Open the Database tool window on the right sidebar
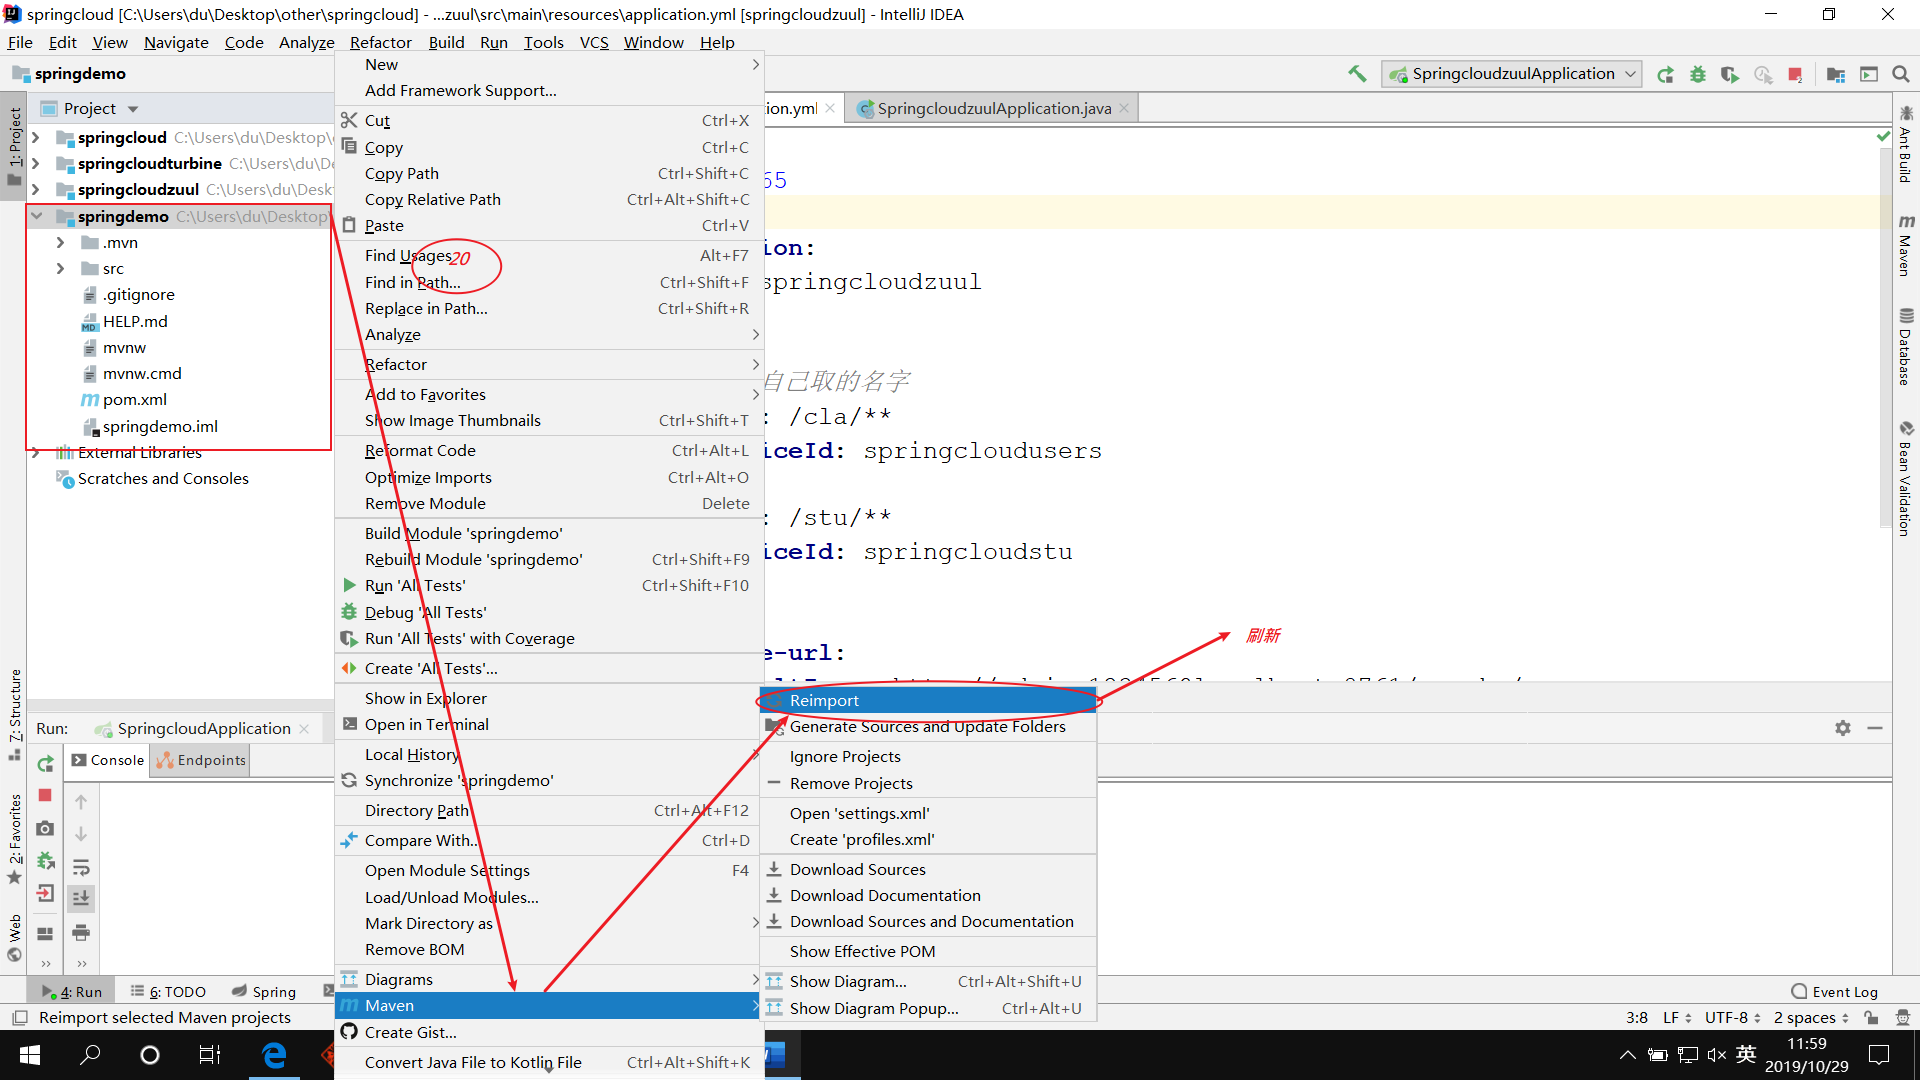 [1906, 347]
